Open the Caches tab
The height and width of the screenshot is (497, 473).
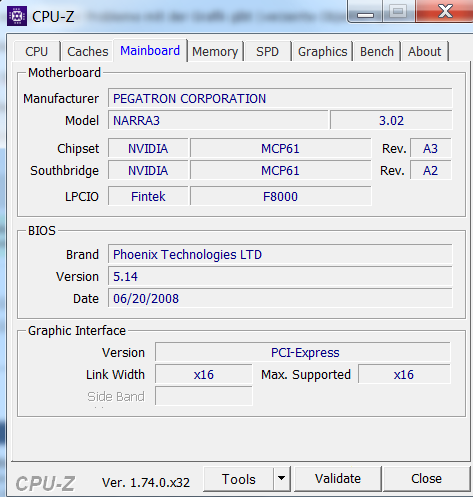pos(87,51)
